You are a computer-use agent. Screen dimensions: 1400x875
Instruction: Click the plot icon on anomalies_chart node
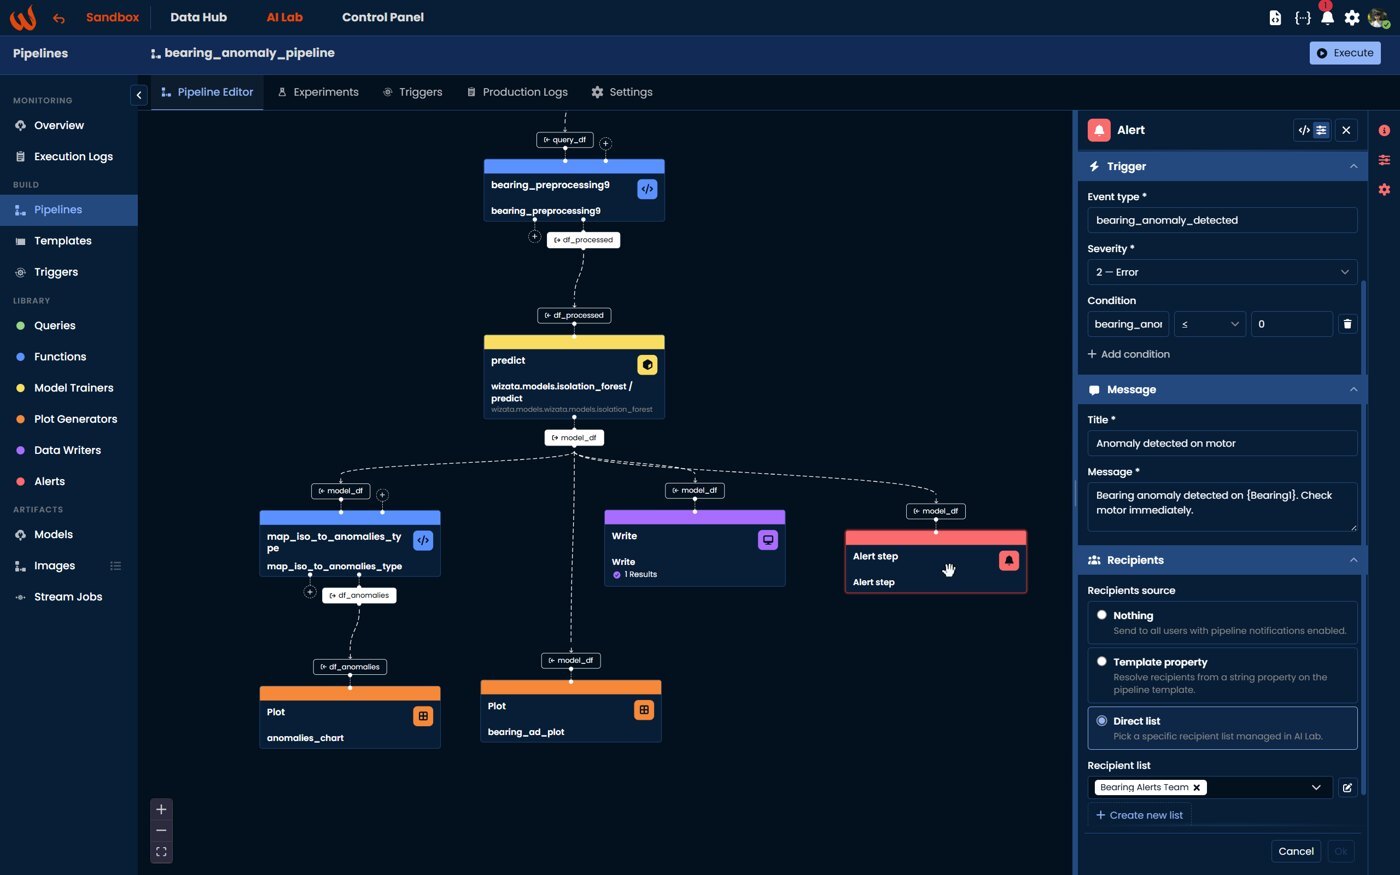423,716
